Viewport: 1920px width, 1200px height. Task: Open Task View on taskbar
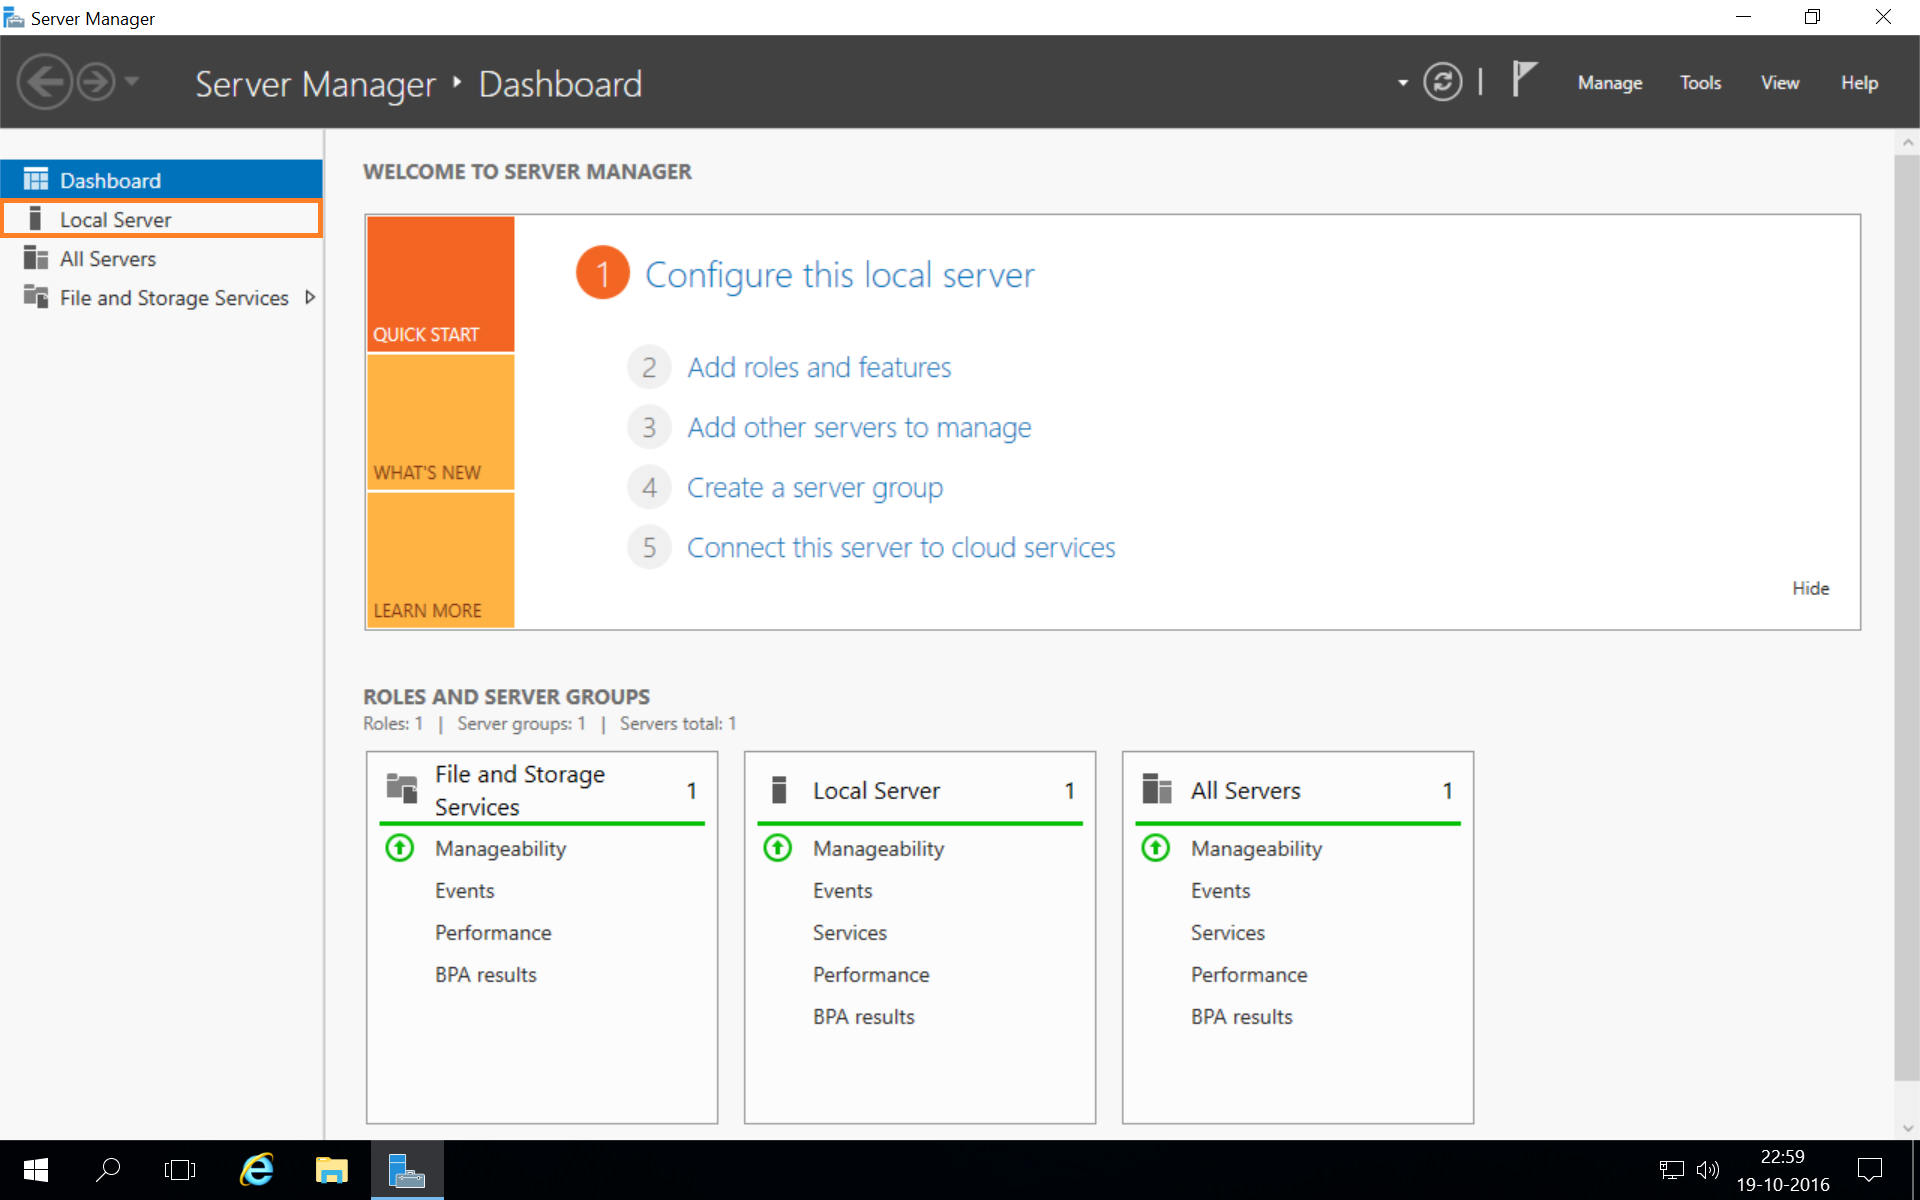click(180, 1170)
